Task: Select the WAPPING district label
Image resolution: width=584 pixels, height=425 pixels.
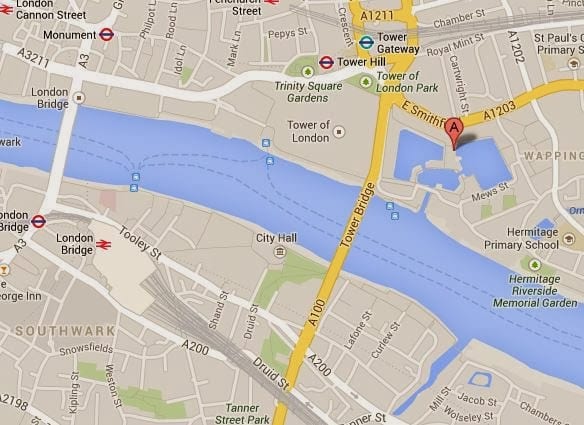Action: [554, 156]
